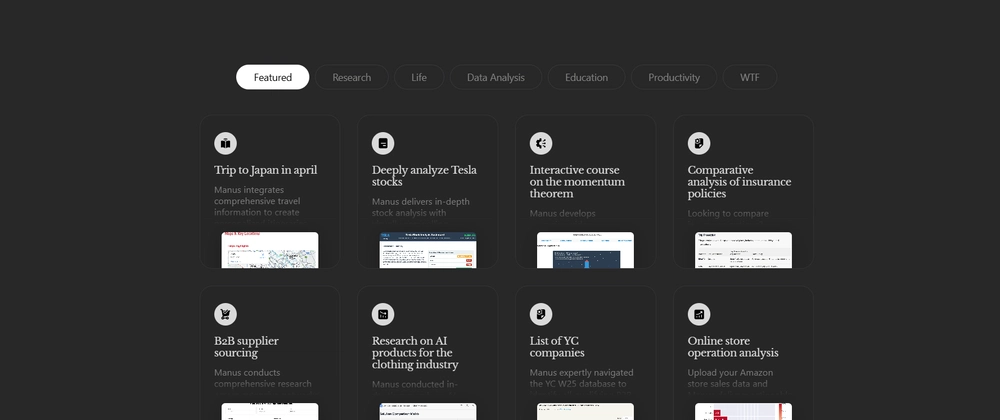This screenshot has width=1000, height=420.
Task: Open the Deeply analyze Tesla stocks title
Action: pyautogui.click(x=424, y=176)
